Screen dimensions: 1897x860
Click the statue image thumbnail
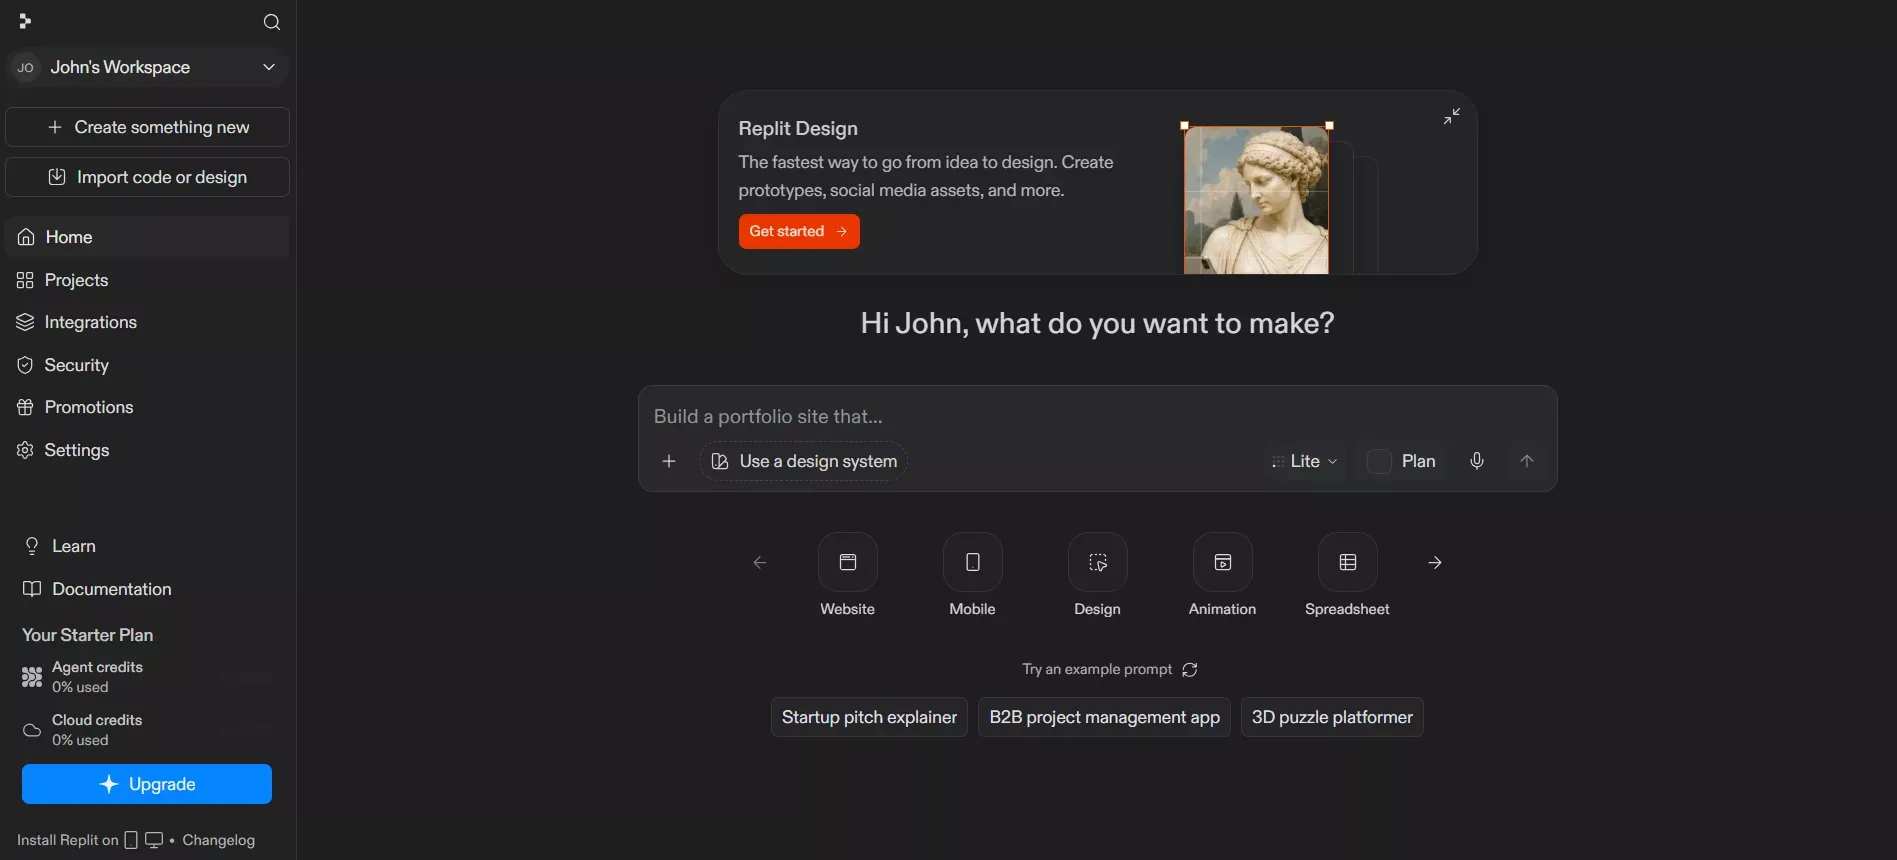(1257, 200)
